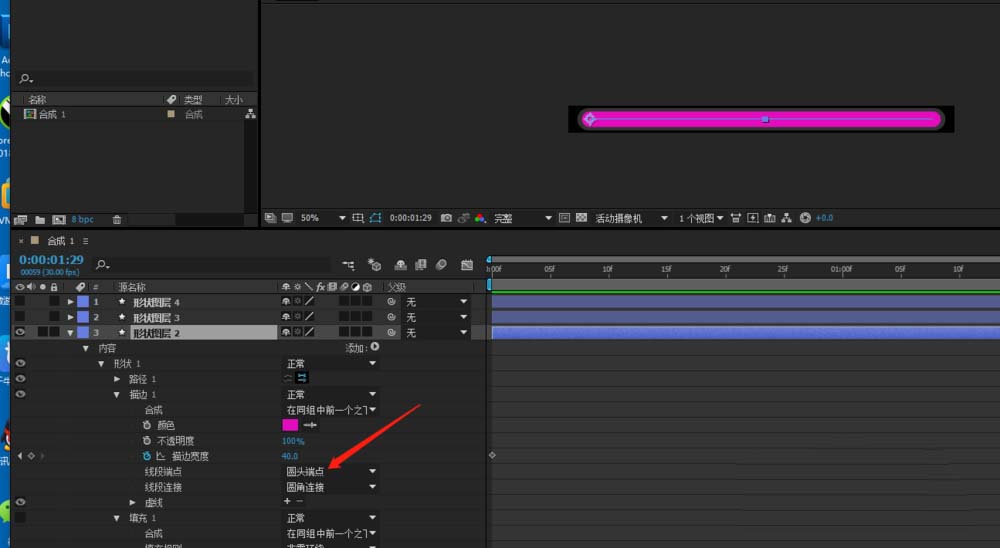The width and height of the screenshot is (1000, 548).
Task: Show the hidden 填充 1 fill
Action: [x=20, y=518]
